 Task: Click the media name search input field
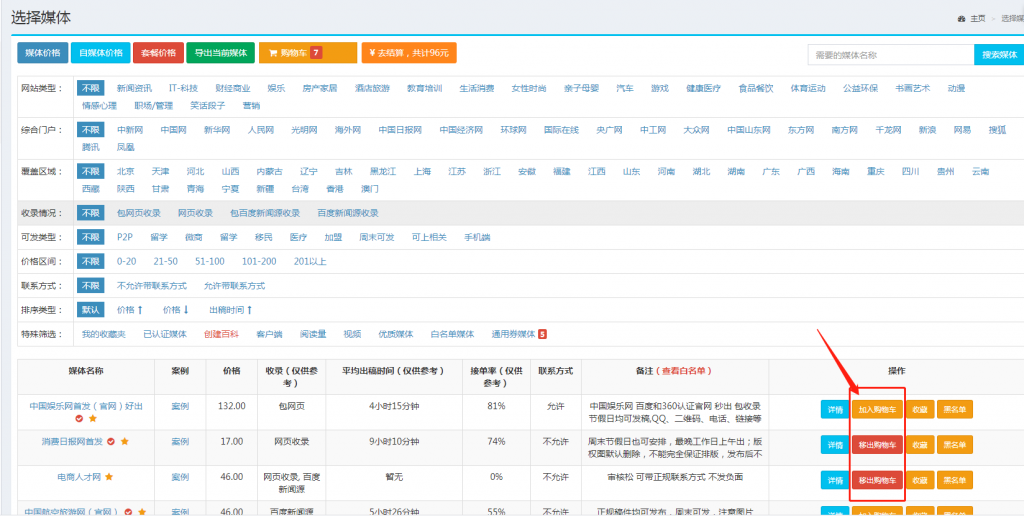tap(890, 55)
